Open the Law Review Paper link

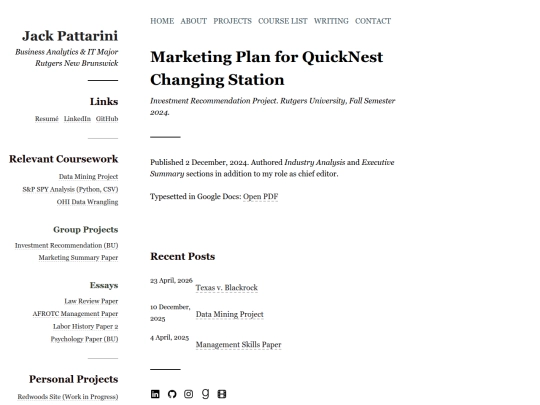point(91,301)
